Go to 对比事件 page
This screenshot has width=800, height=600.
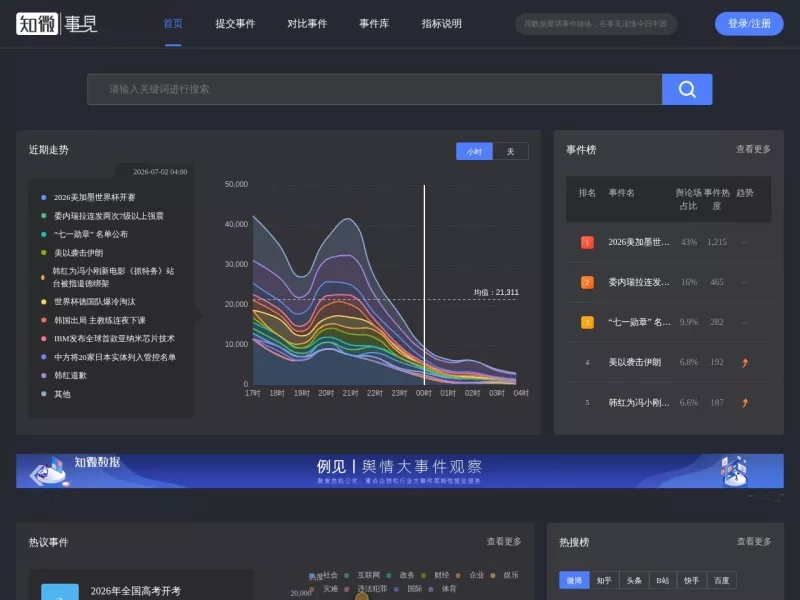tap(307, 23)
